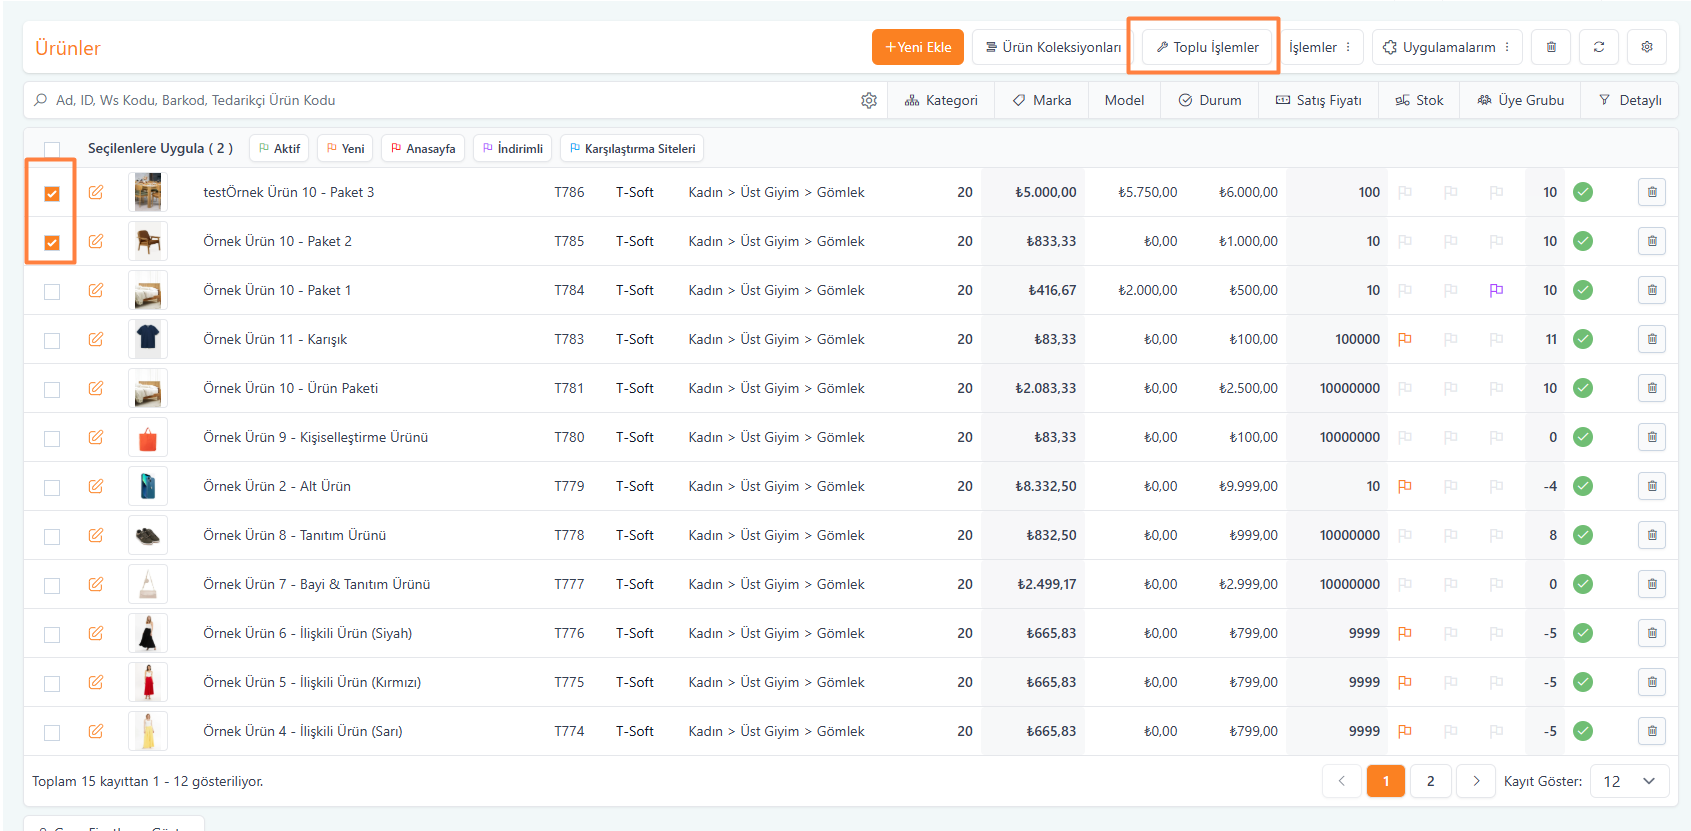Open the Uygulamalarım dropdown
Viewport: 1691px width, 831px height.
tap(1447, 47)
